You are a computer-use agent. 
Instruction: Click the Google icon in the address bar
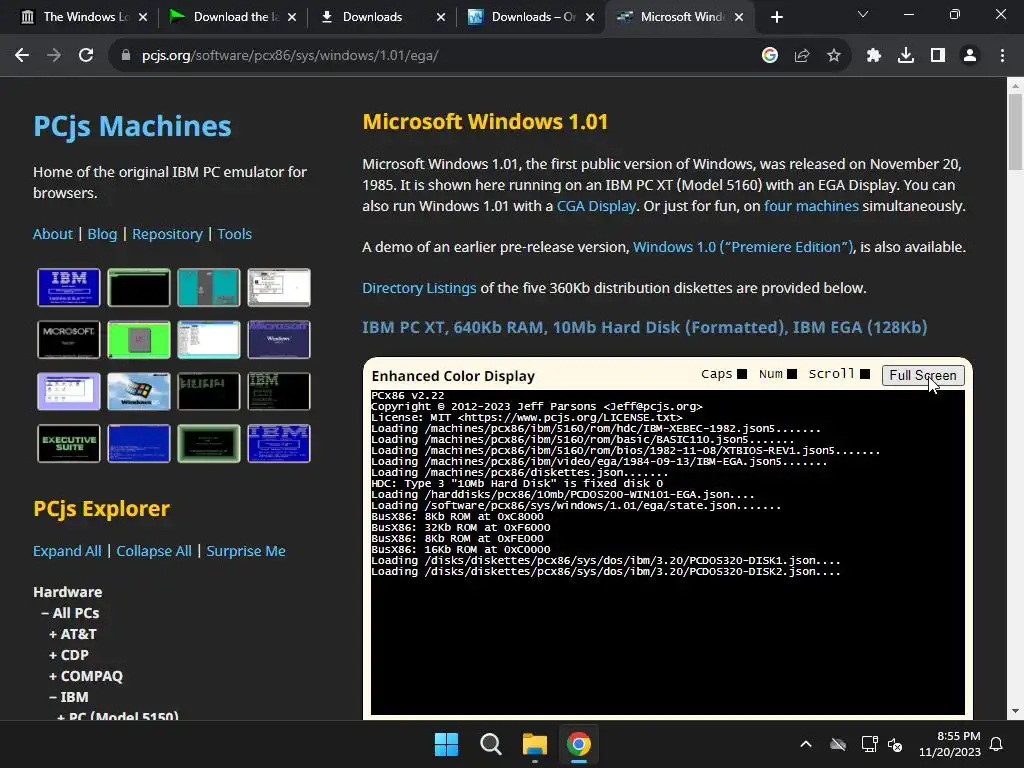pos(769,56)
